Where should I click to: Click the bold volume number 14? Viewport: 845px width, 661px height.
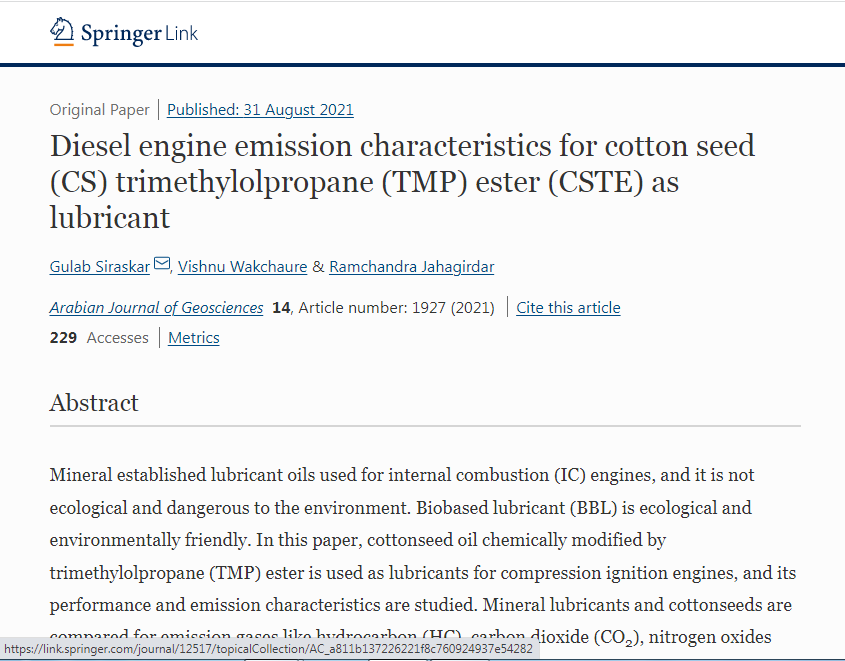280,308
